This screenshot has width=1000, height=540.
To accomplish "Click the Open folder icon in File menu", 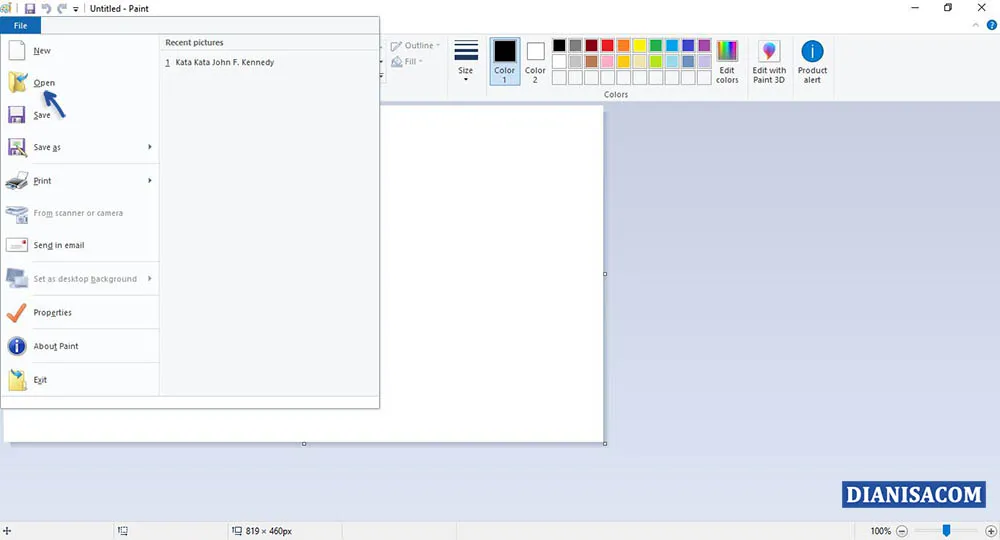I will (x=17, y=83).
